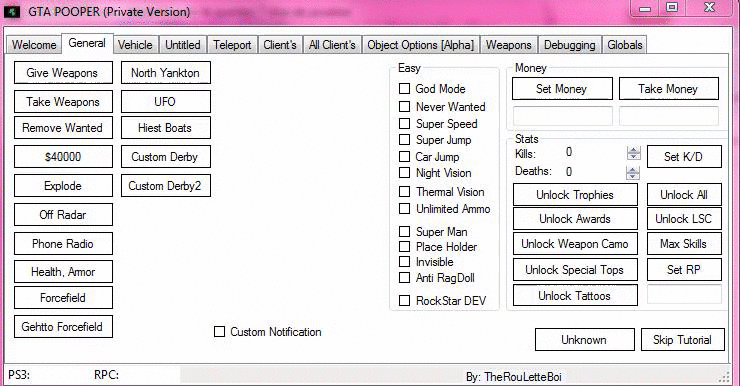Click the Skip Tutorial button
The height and width of the screenshot is (386, 740).
(x=682, y=340)
